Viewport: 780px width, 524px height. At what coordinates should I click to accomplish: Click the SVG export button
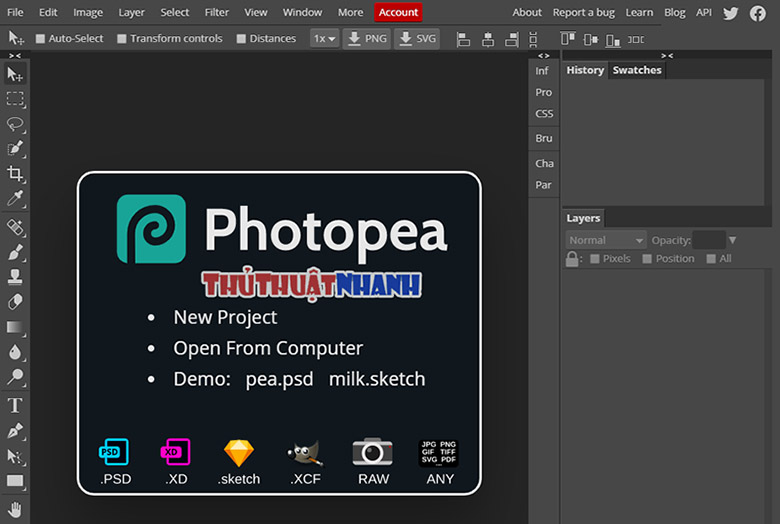pos(417,38)
